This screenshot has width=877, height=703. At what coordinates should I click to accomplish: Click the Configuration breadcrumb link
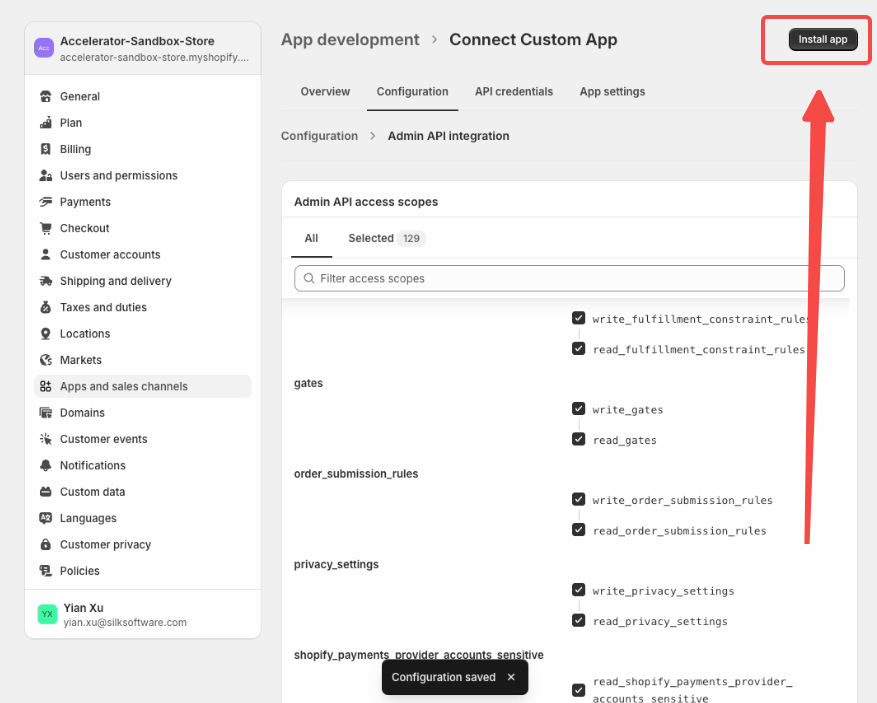(x=319, y=136)
